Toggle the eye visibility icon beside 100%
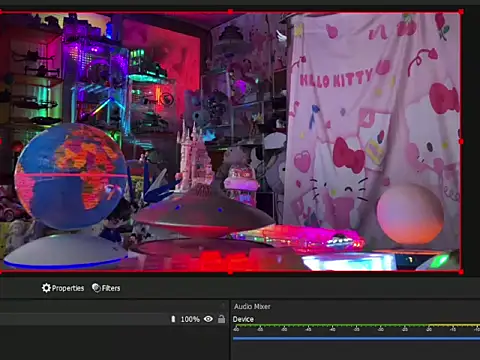 click(x=208, y=319)
